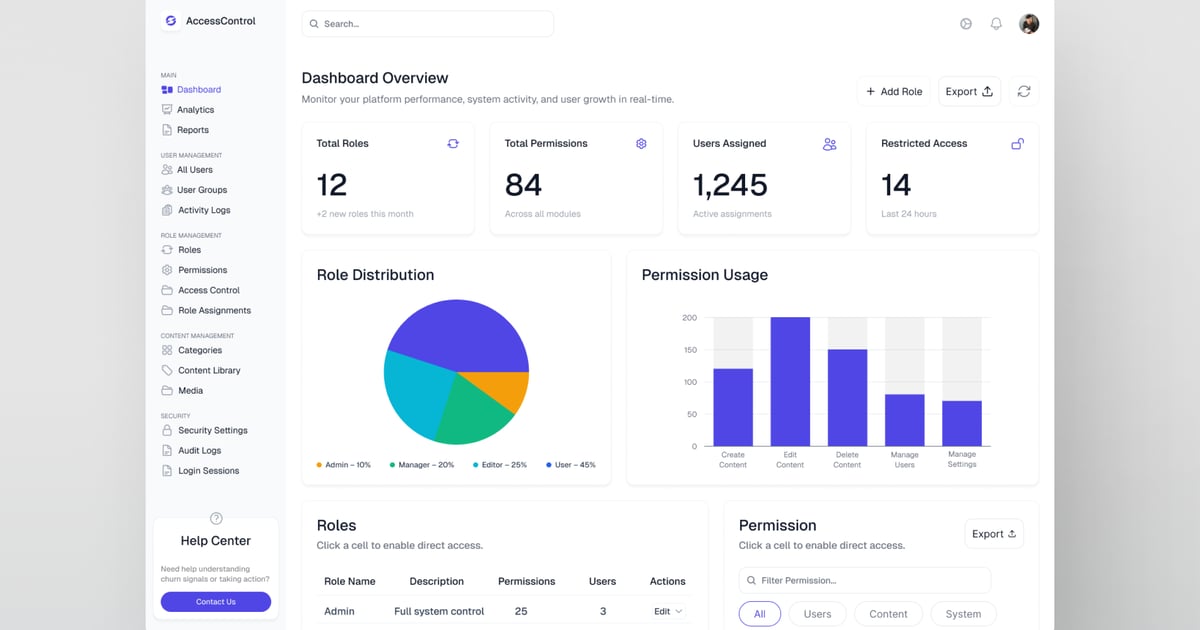Expand the Edit dropdown for Admin role

[668, 611]
